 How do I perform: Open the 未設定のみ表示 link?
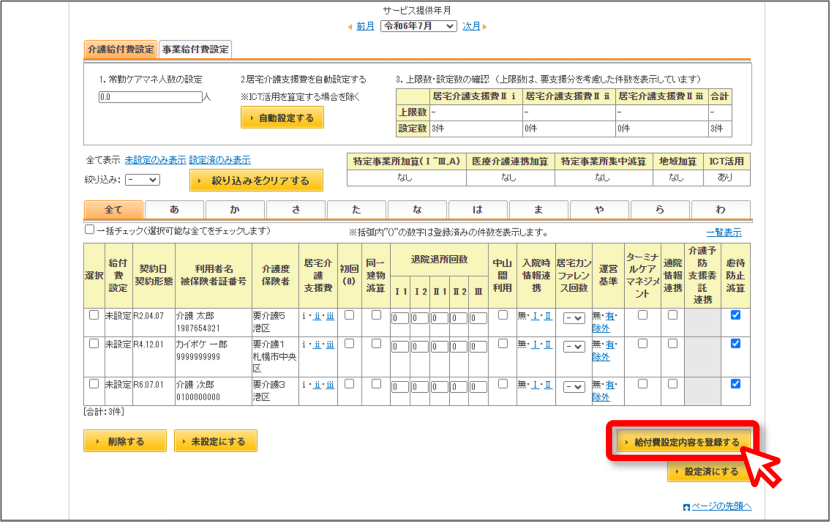click(155, 160)
